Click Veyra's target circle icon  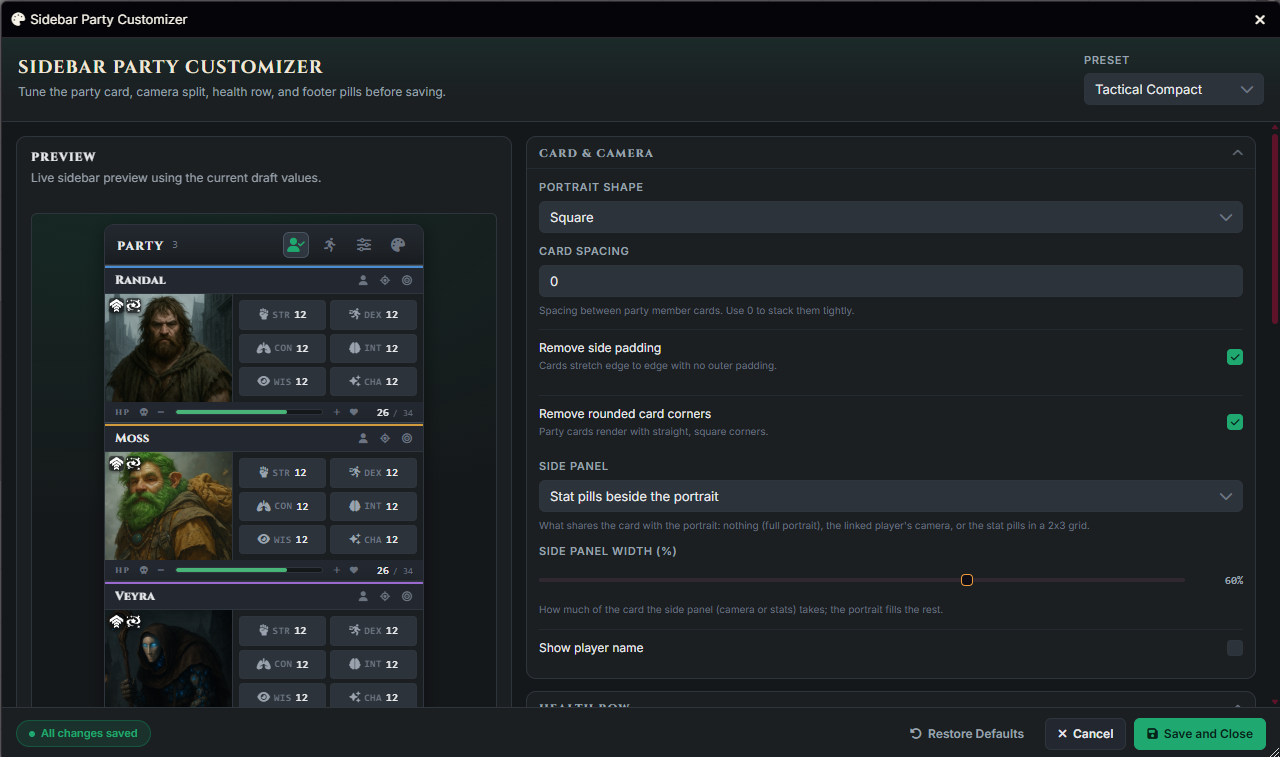pos(407,597)
